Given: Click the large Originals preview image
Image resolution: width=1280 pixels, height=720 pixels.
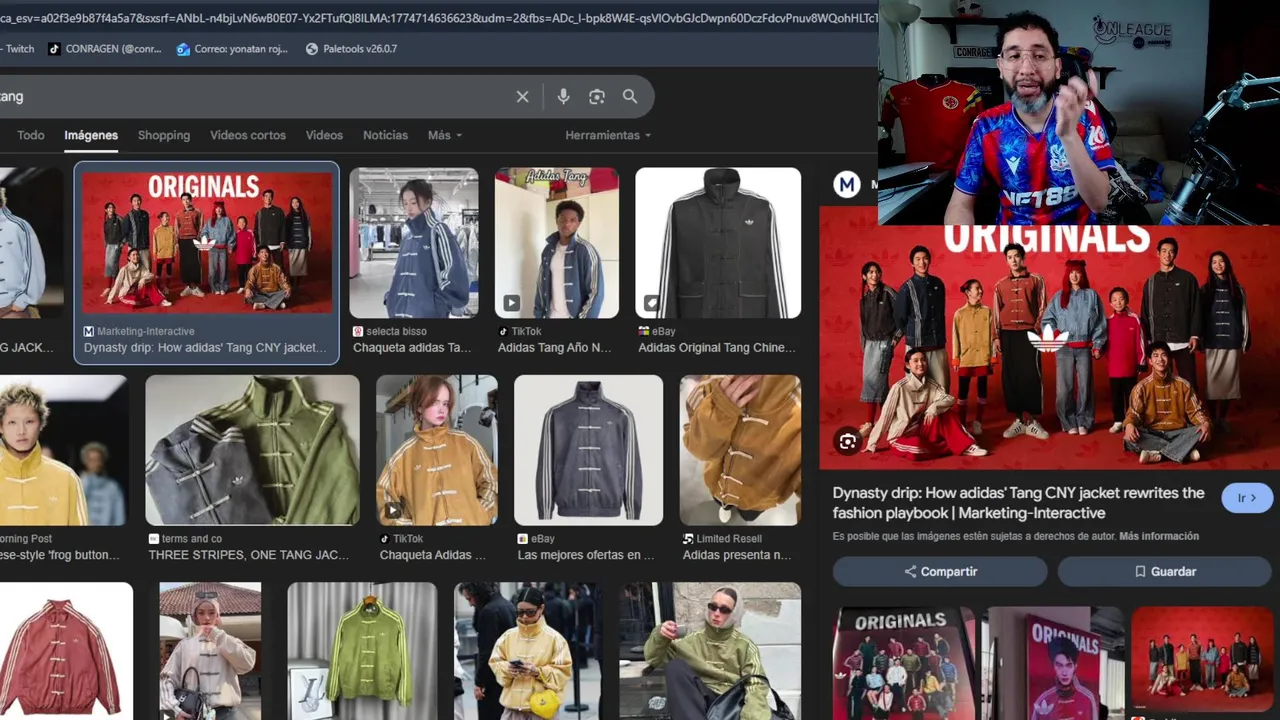Looking at the screenshot, I should (1049, 347).
